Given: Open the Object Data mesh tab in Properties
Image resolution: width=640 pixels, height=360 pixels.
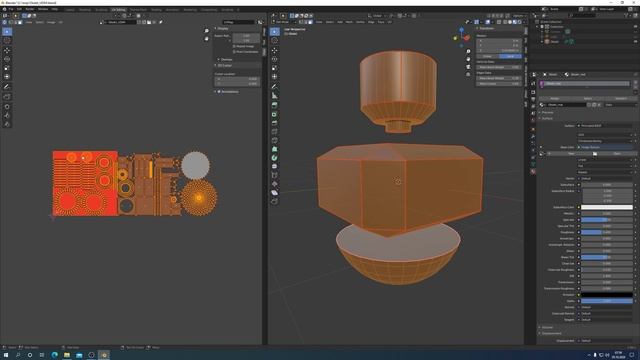Looking at the screenshot, I should pyautogui.click(x=533, y=164).
